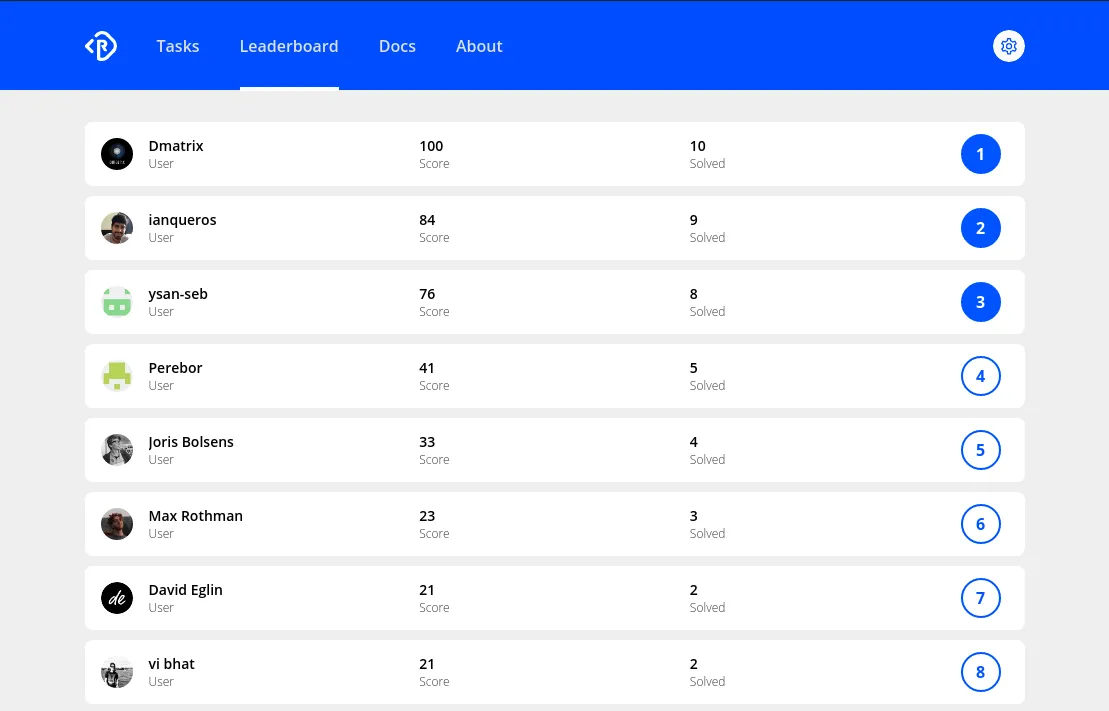Click the rank 1 badge
Image resolution: width=1109 pixels, height=711 pixels.
980,154
